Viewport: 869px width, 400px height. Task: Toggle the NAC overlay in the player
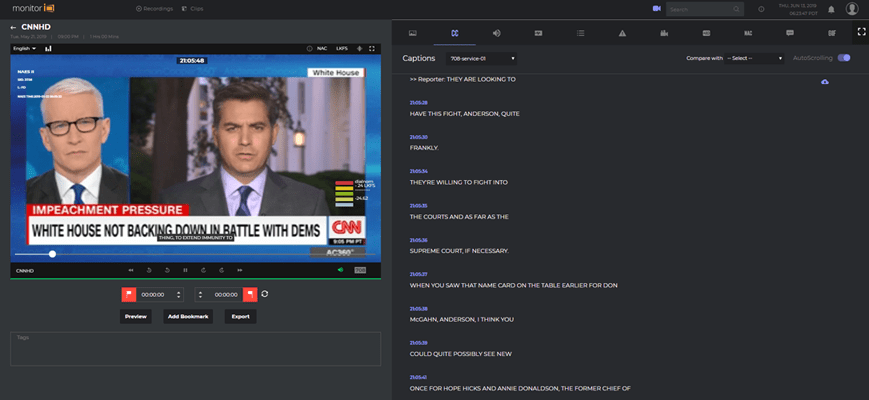[x=322, y=49]
